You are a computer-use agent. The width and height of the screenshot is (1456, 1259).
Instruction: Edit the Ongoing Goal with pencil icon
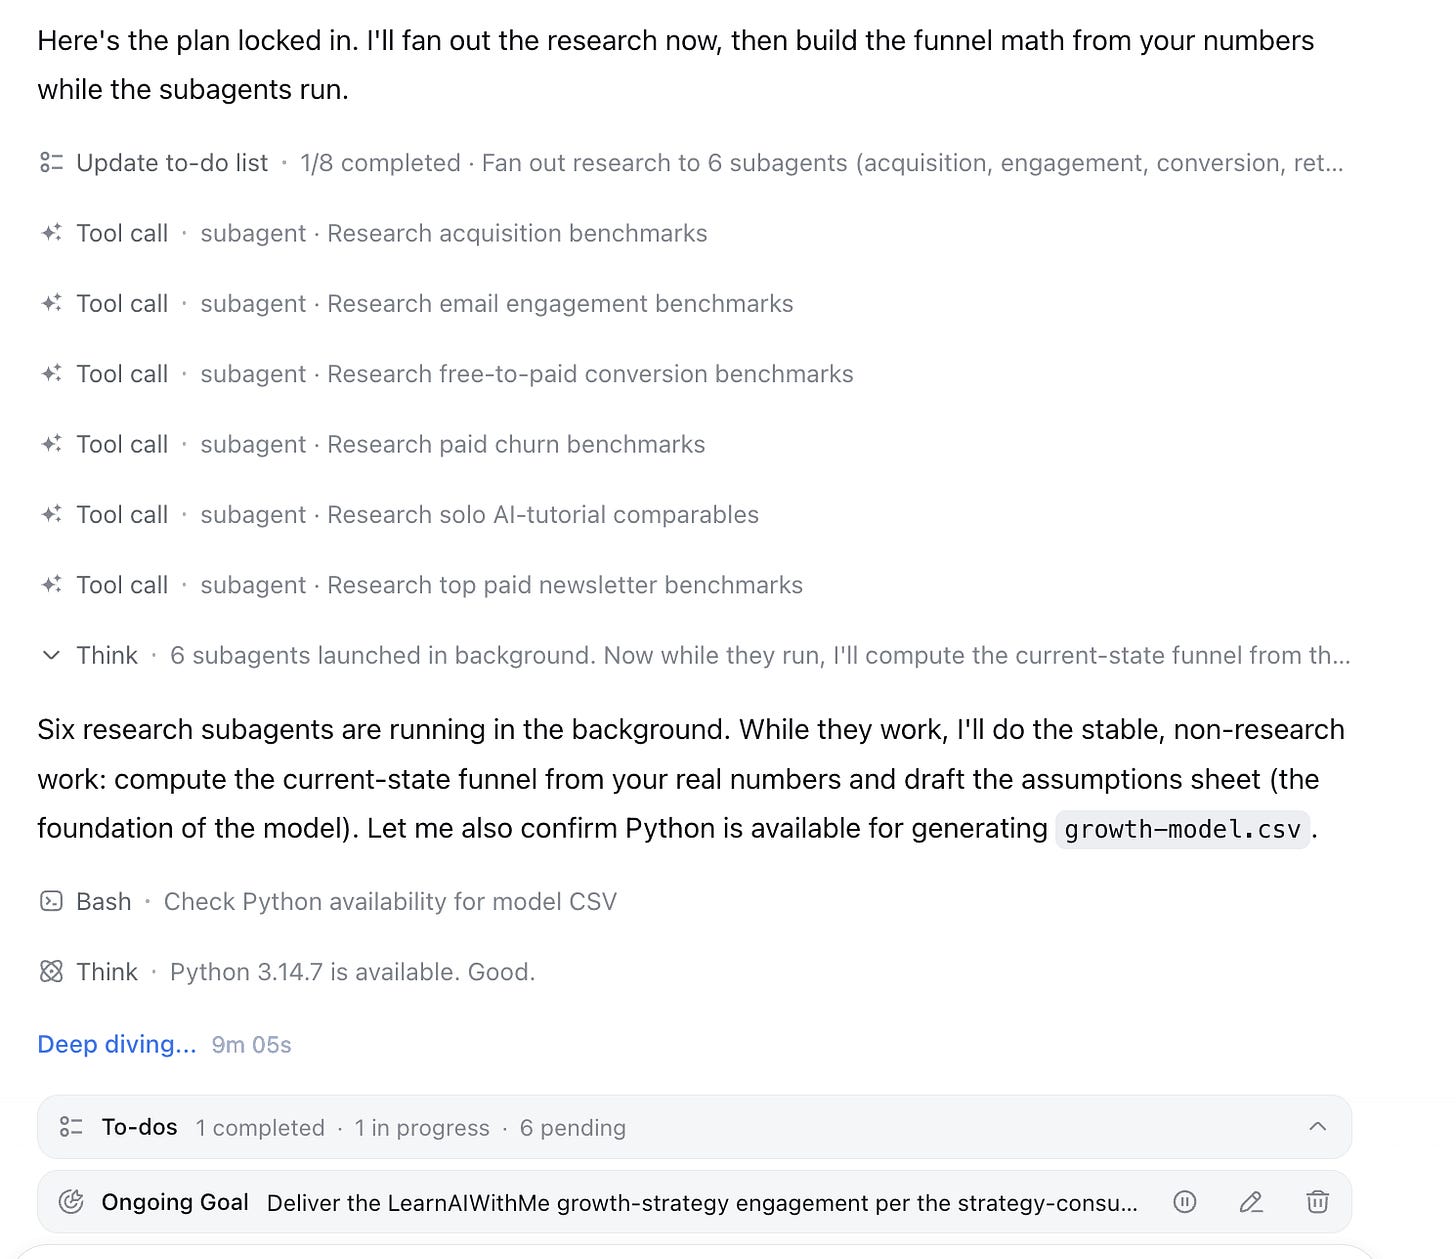(x=1251, y=1202)
